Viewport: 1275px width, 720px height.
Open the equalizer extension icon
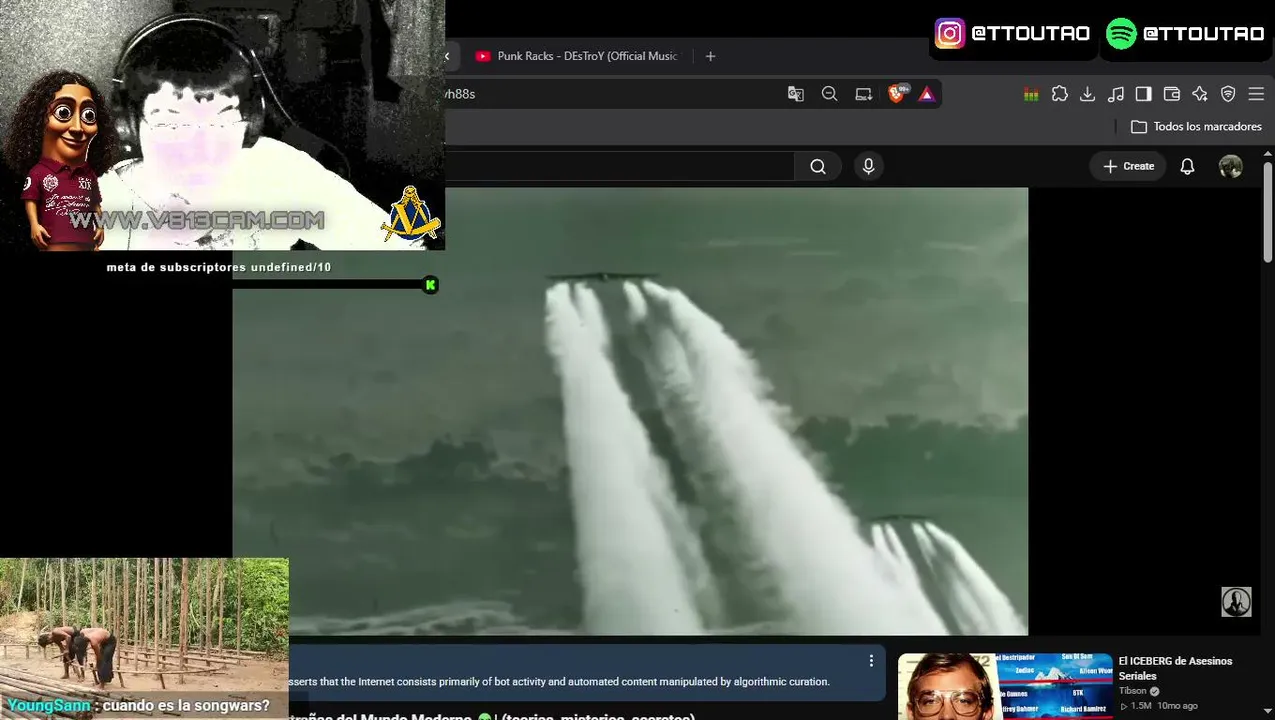[x=1031, y=94]
